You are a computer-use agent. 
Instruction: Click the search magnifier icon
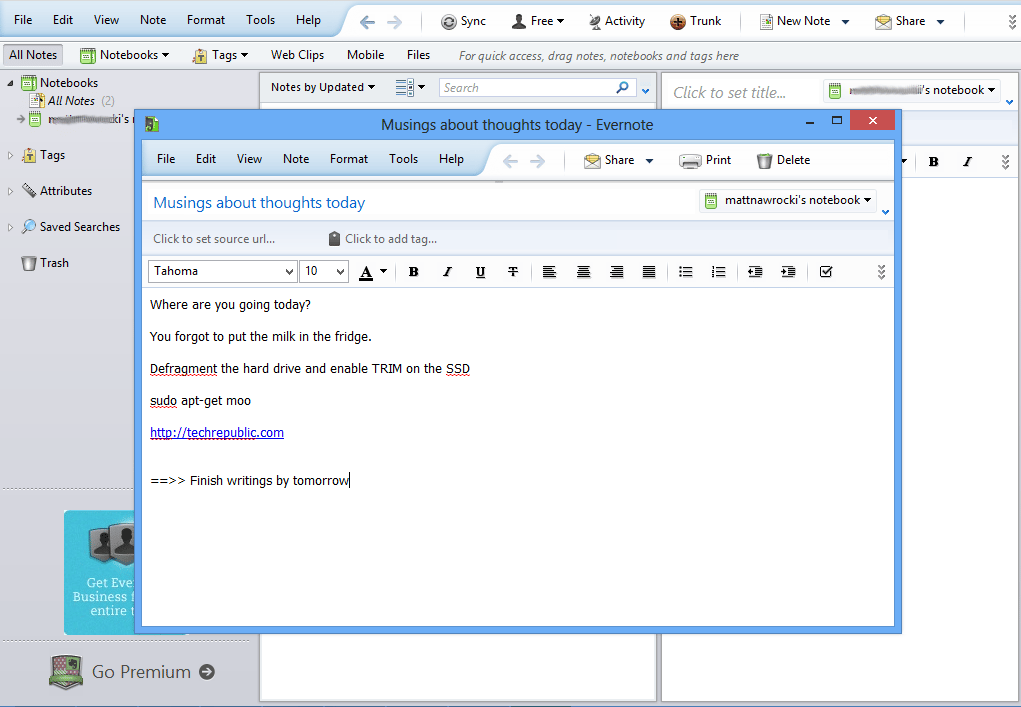(x=622, y=87)
